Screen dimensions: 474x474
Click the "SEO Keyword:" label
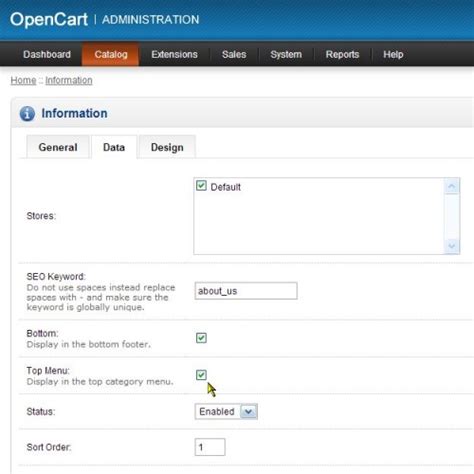coord(56,276)
